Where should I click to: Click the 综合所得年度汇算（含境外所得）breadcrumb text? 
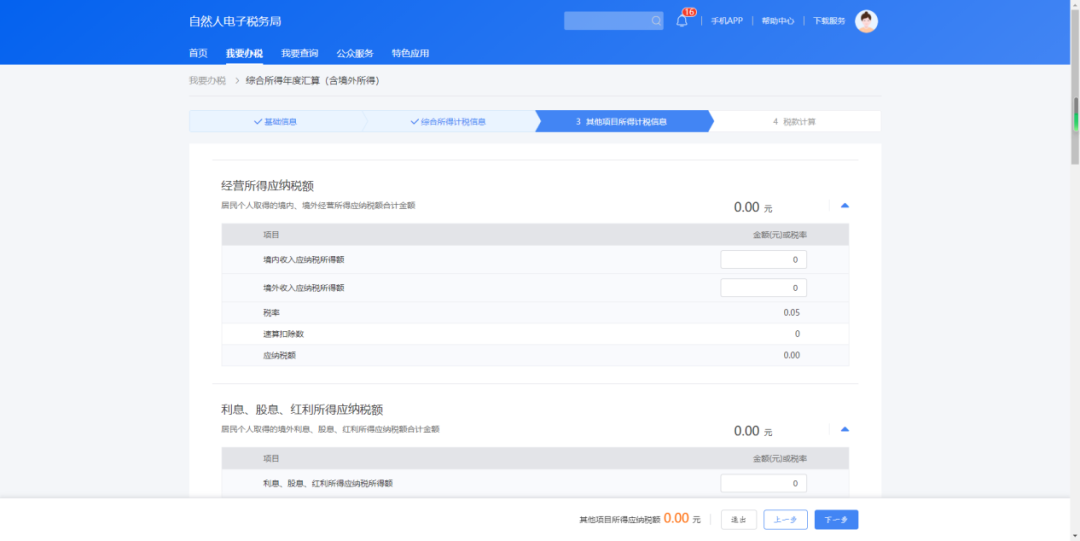pyautogui.click(x=312, y=81)
